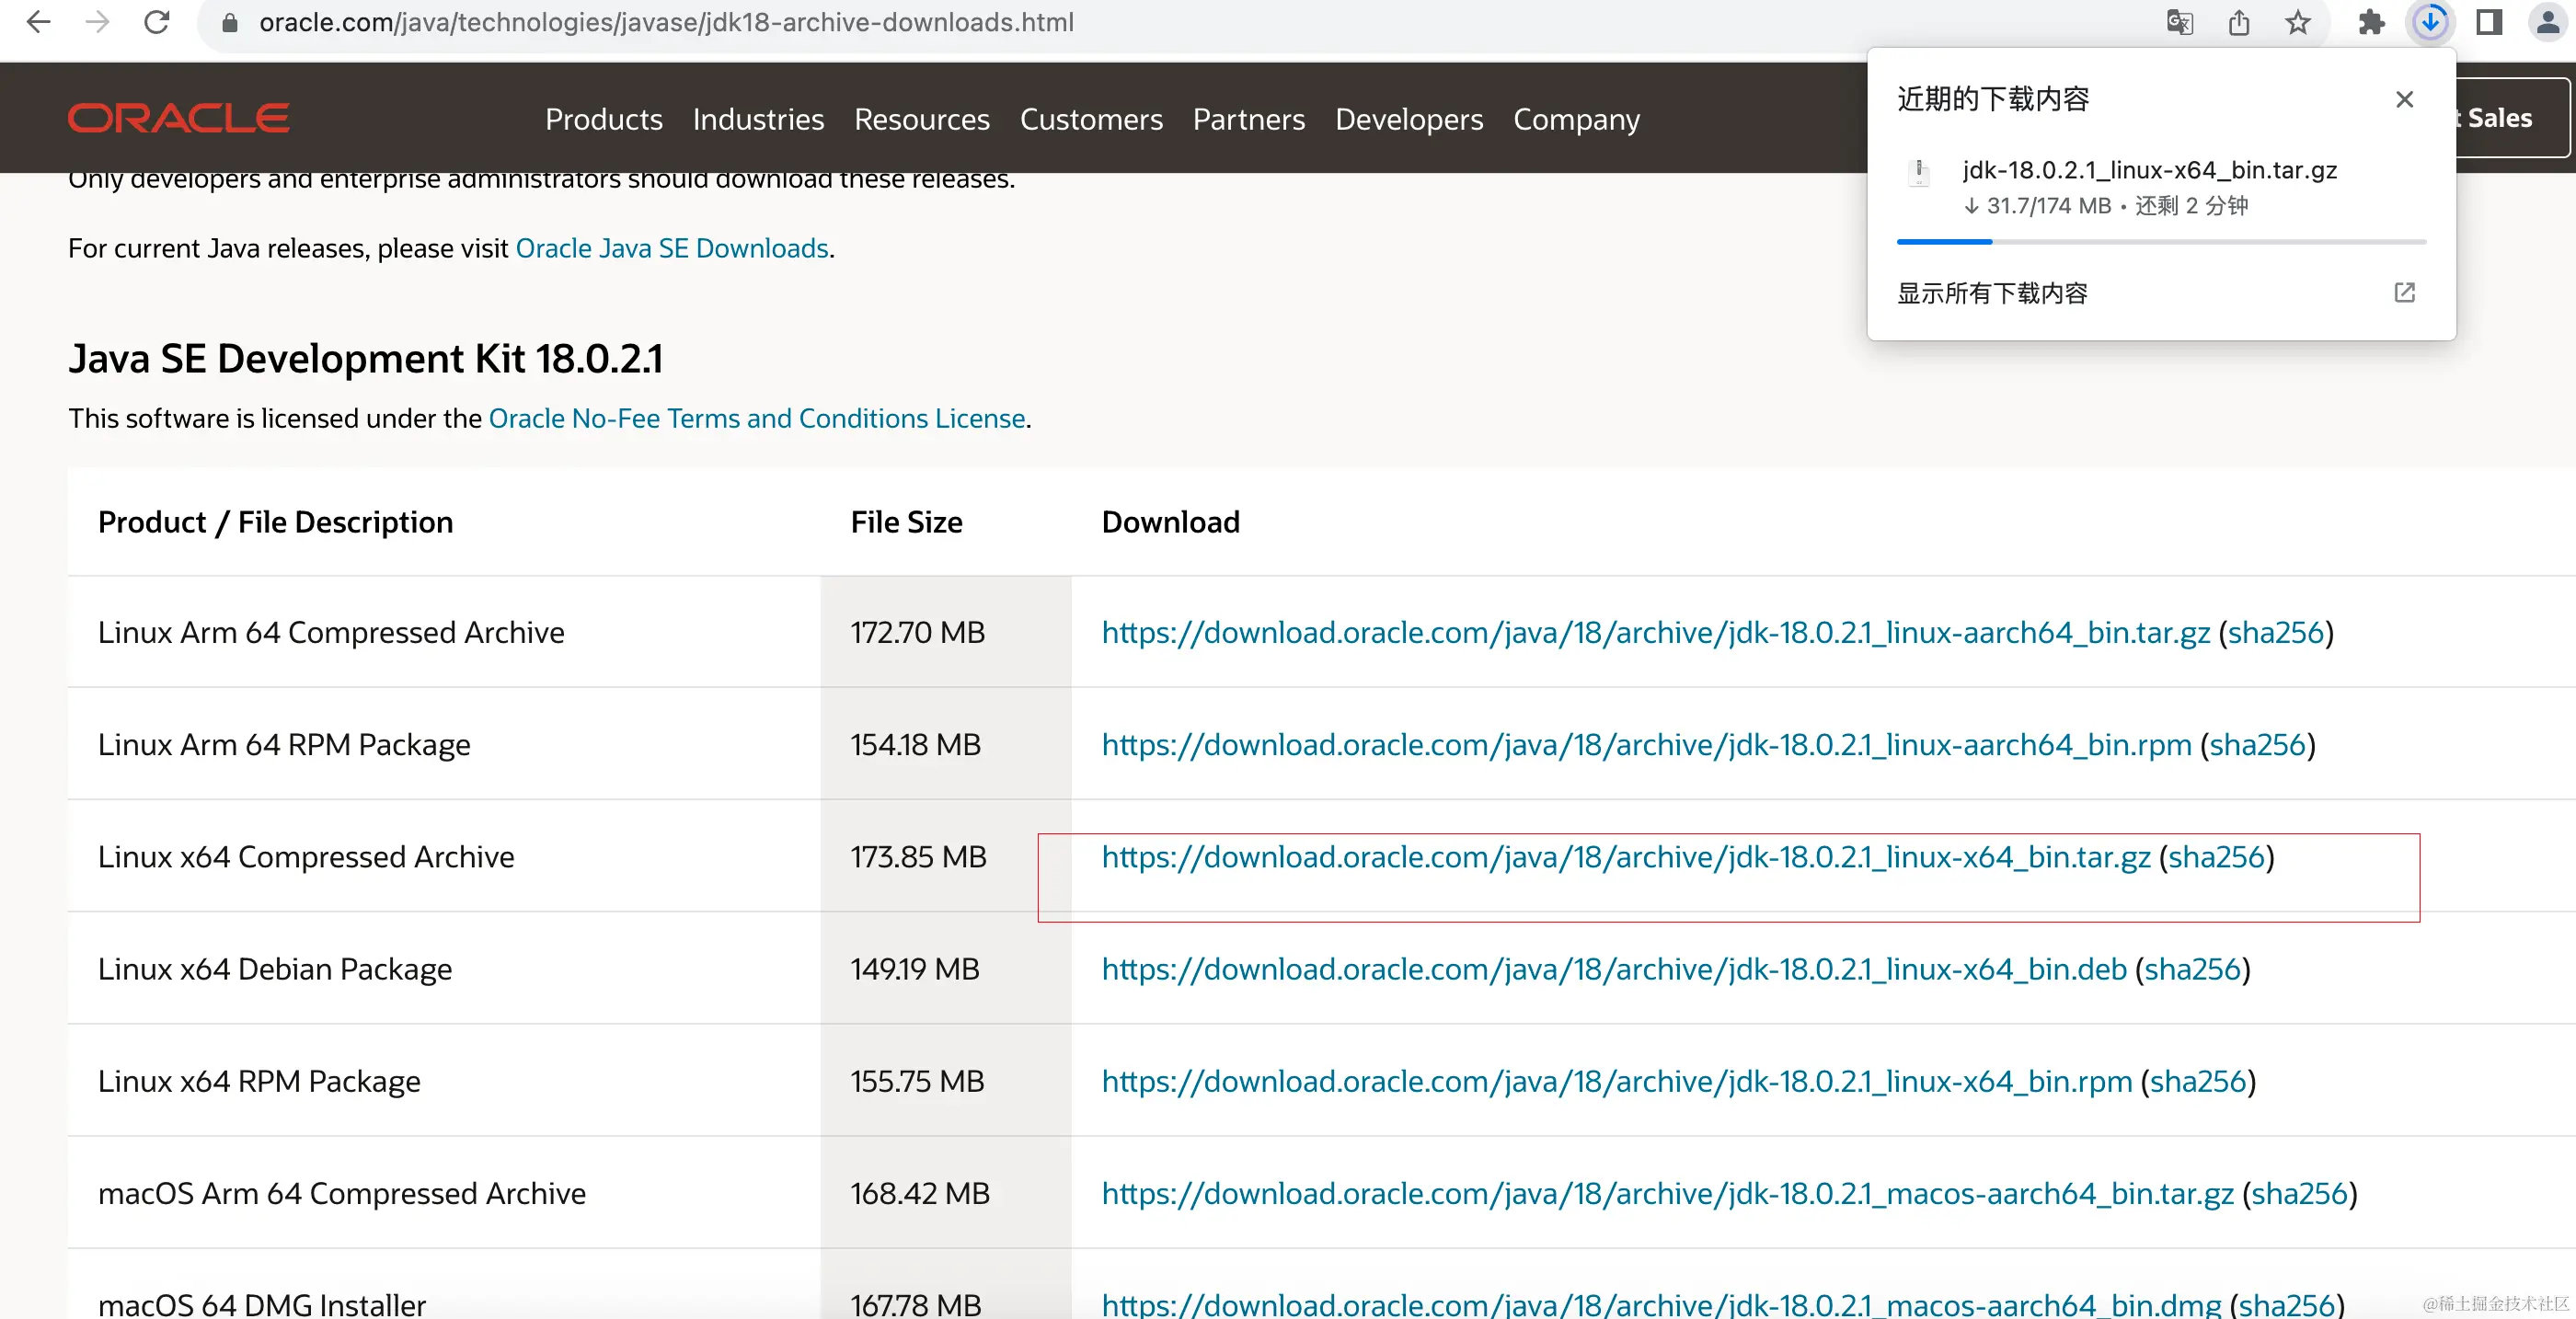Image resolution: width=2576 pixels, height=1319 pixels.
Task: Click the downloads arrow toolbar icon
Action: coord(2430,22)
